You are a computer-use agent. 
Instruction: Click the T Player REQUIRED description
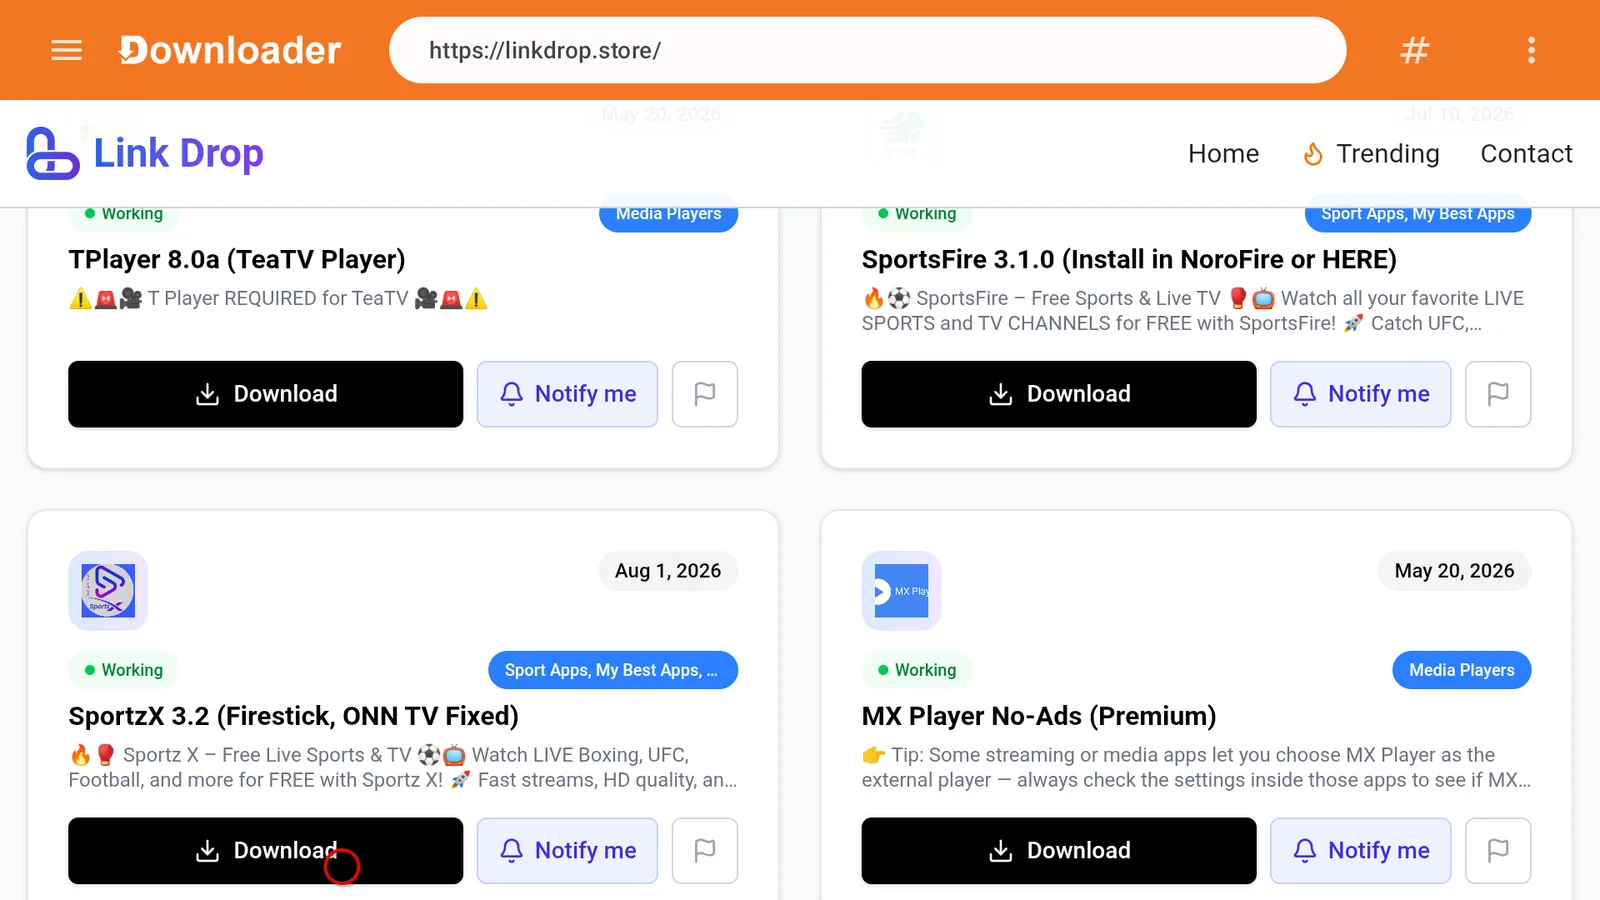coord(278,298)
